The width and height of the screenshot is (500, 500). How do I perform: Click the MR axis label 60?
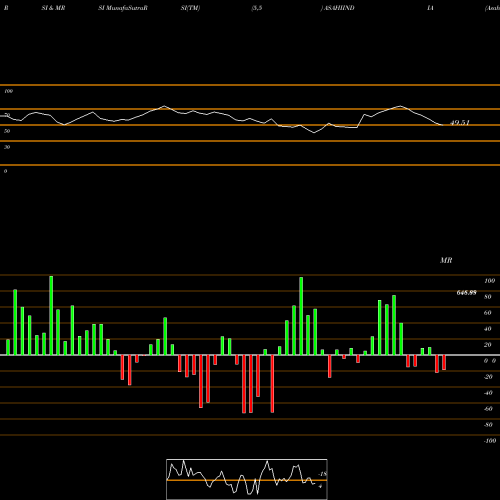coord(488,313)
